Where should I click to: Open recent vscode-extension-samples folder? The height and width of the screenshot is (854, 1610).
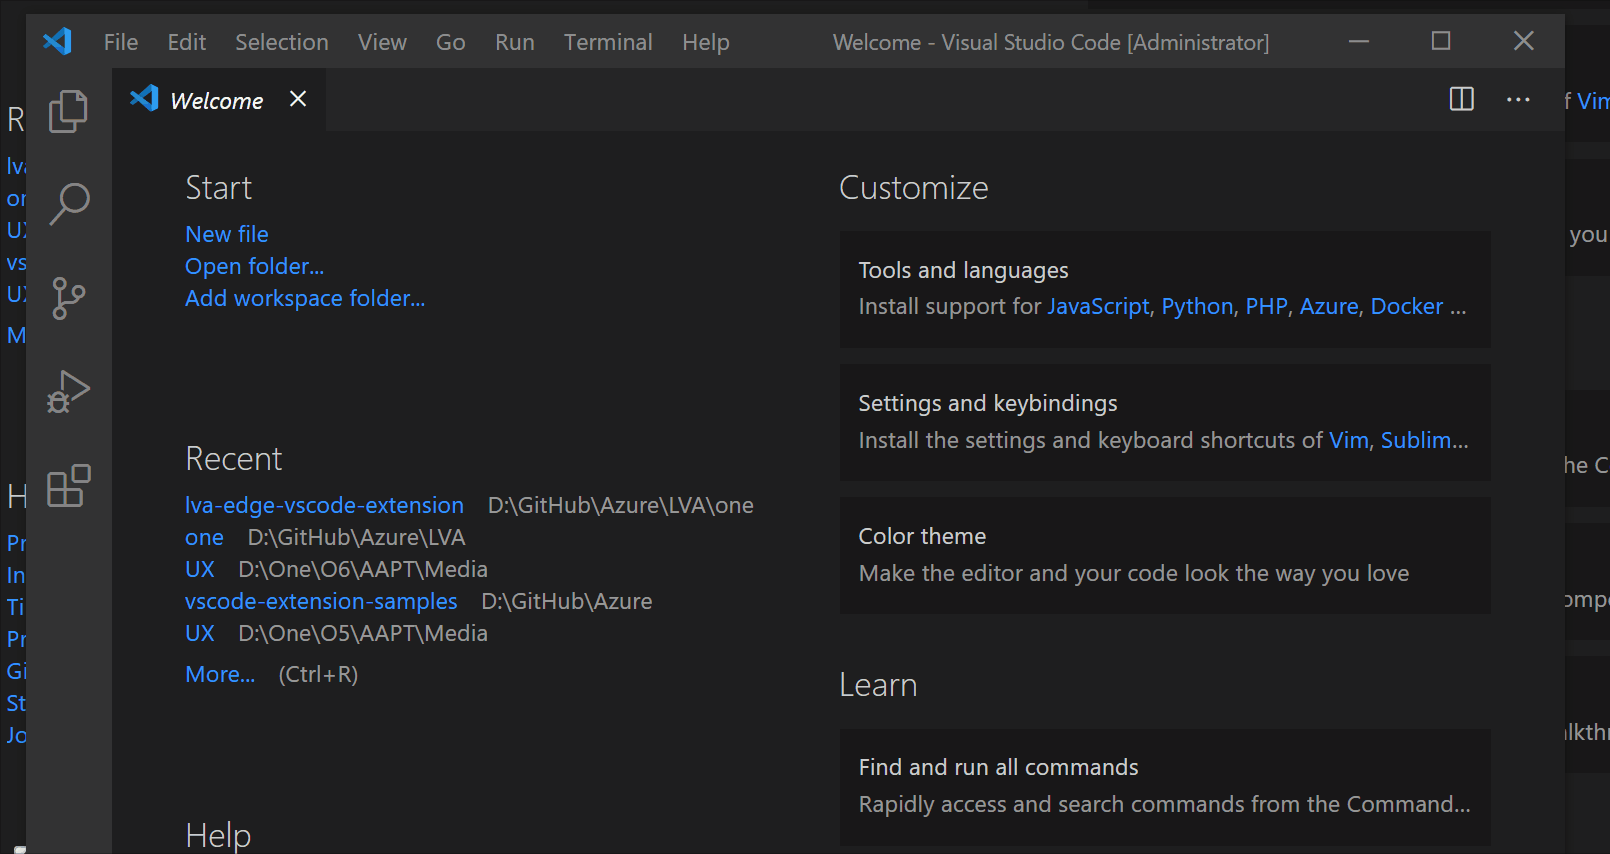(321, 601)
